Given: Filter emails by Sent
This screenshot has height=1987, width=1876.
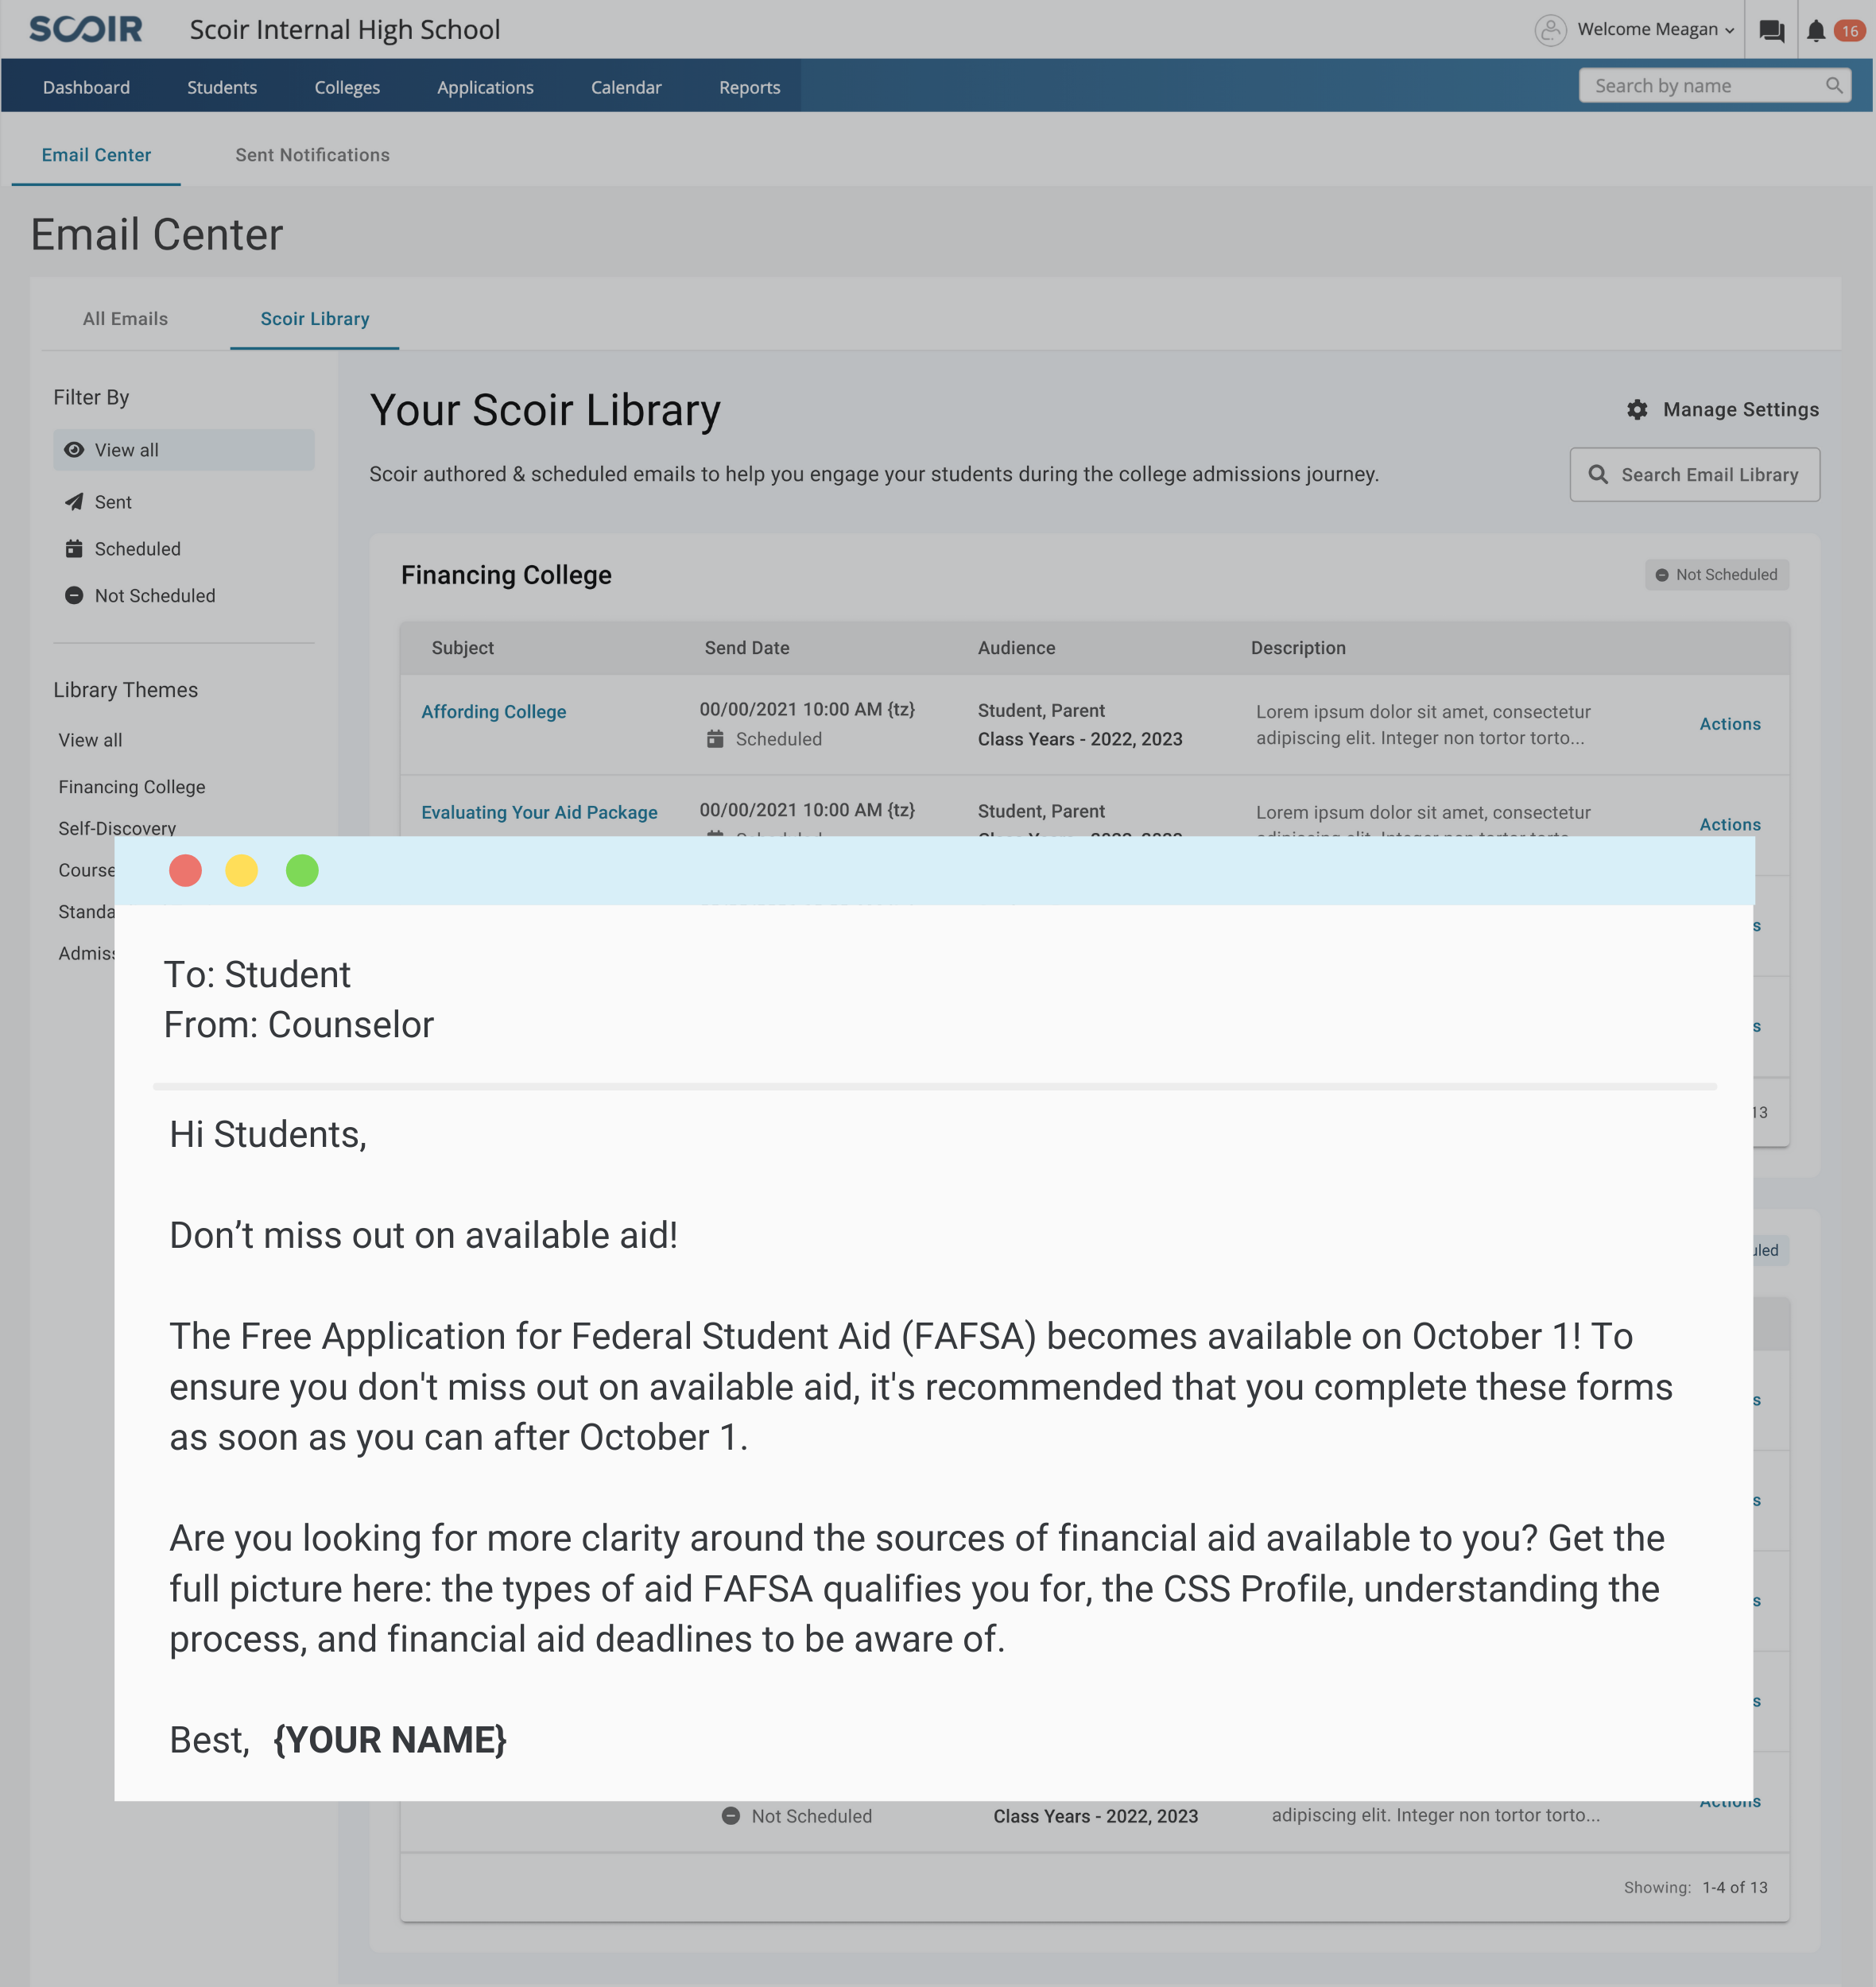Looking at the screenshot, I should click(x=98, y=502).
